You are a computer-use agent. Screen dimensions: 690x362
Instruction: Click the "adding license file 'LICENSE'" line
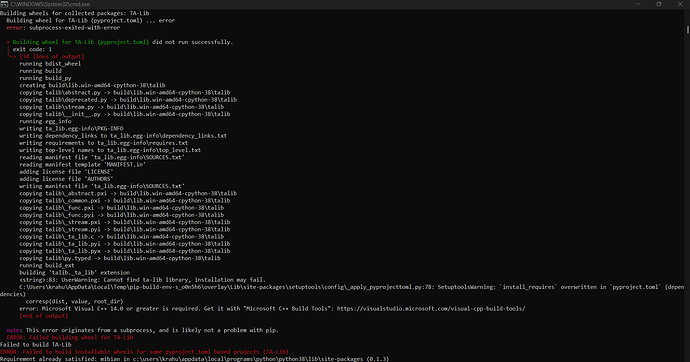(x=66, y=172)
